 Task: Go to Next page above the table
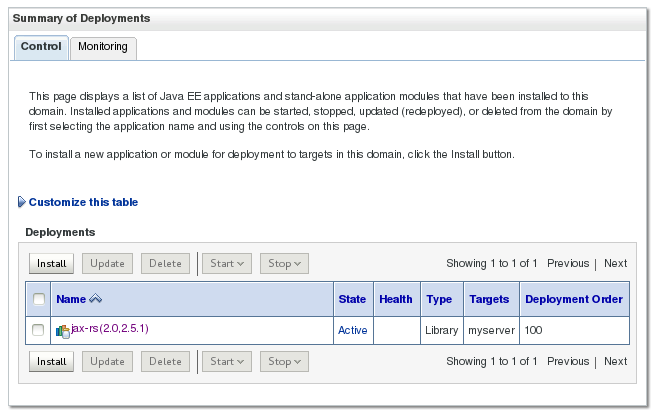coord(615,264)
